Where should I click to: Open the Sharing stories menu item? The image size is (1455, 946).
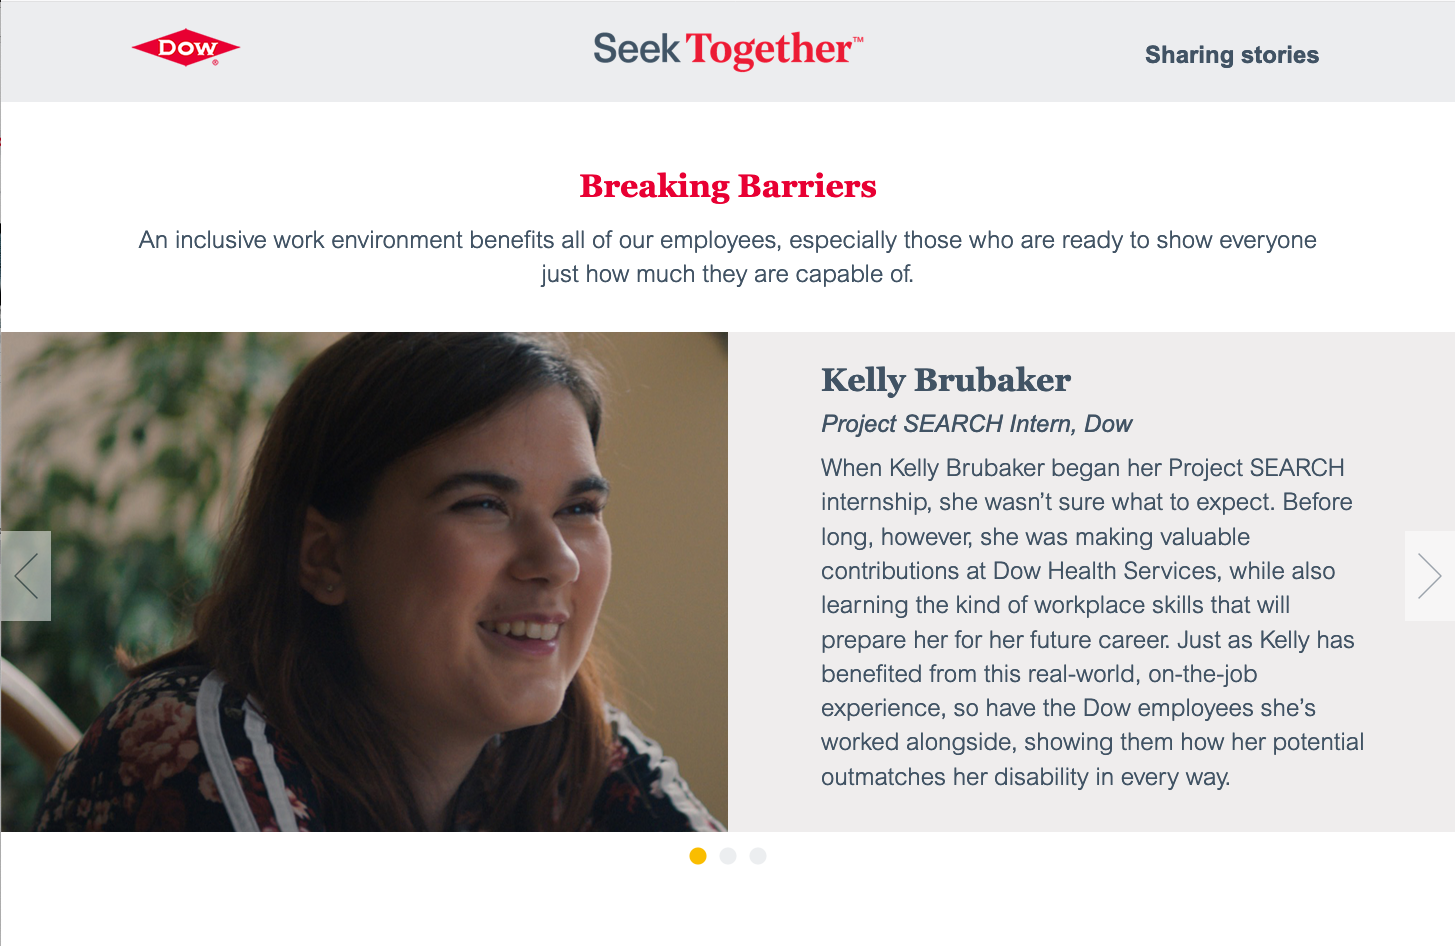click(1231, 55)
